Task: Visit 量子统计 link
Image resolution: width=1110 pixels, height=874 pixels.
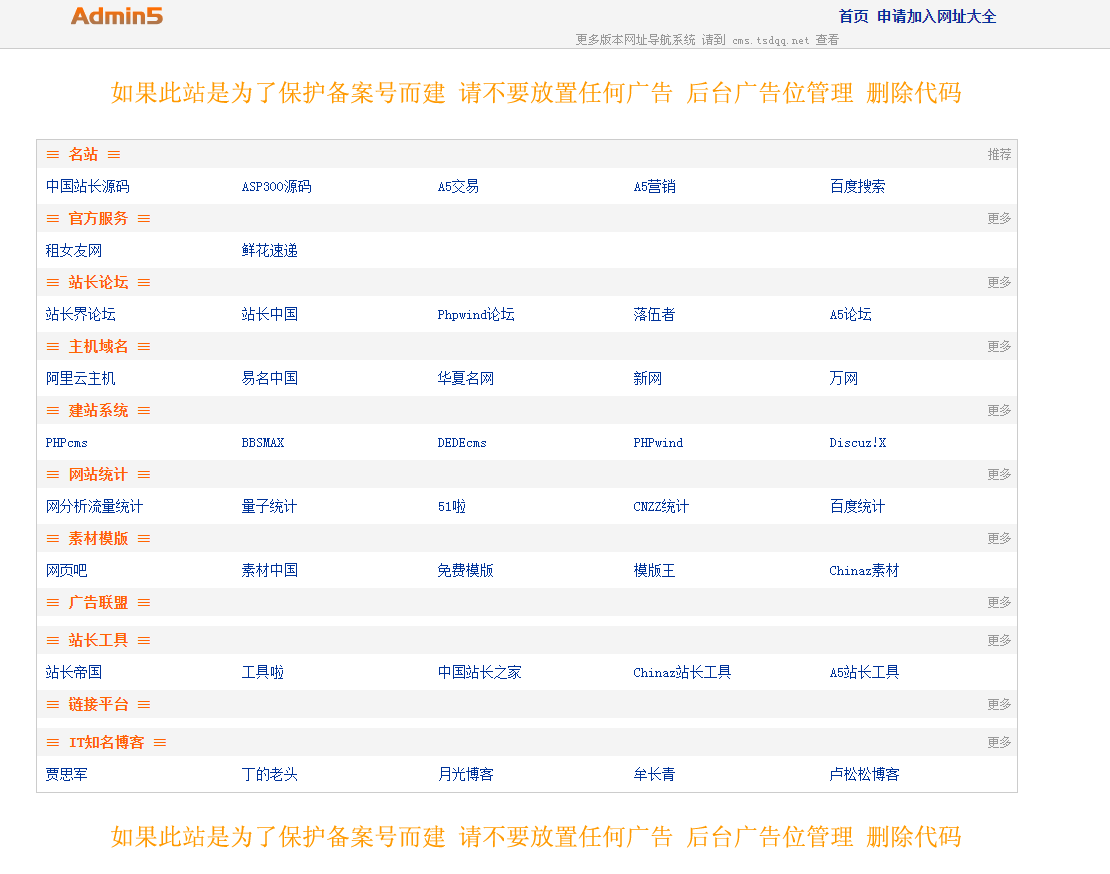Action: coord(269,507)
